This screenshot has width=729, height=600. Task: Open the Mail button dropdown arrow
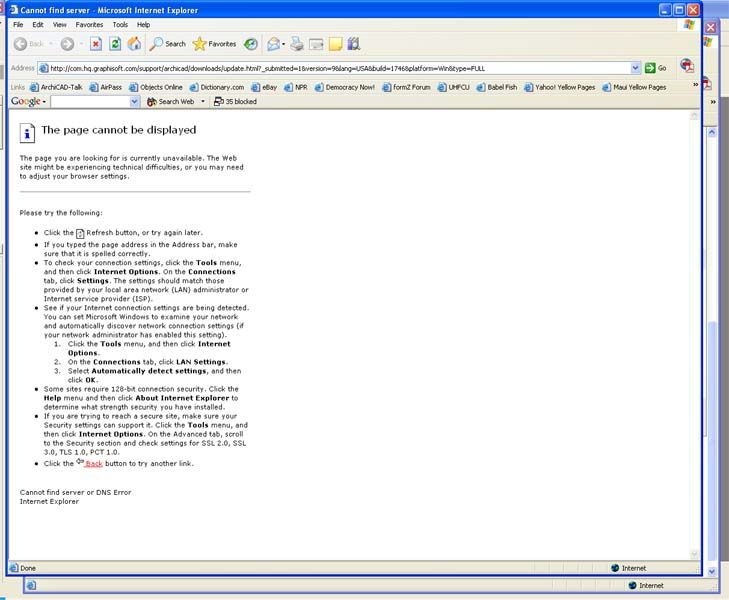pos(284,44)
